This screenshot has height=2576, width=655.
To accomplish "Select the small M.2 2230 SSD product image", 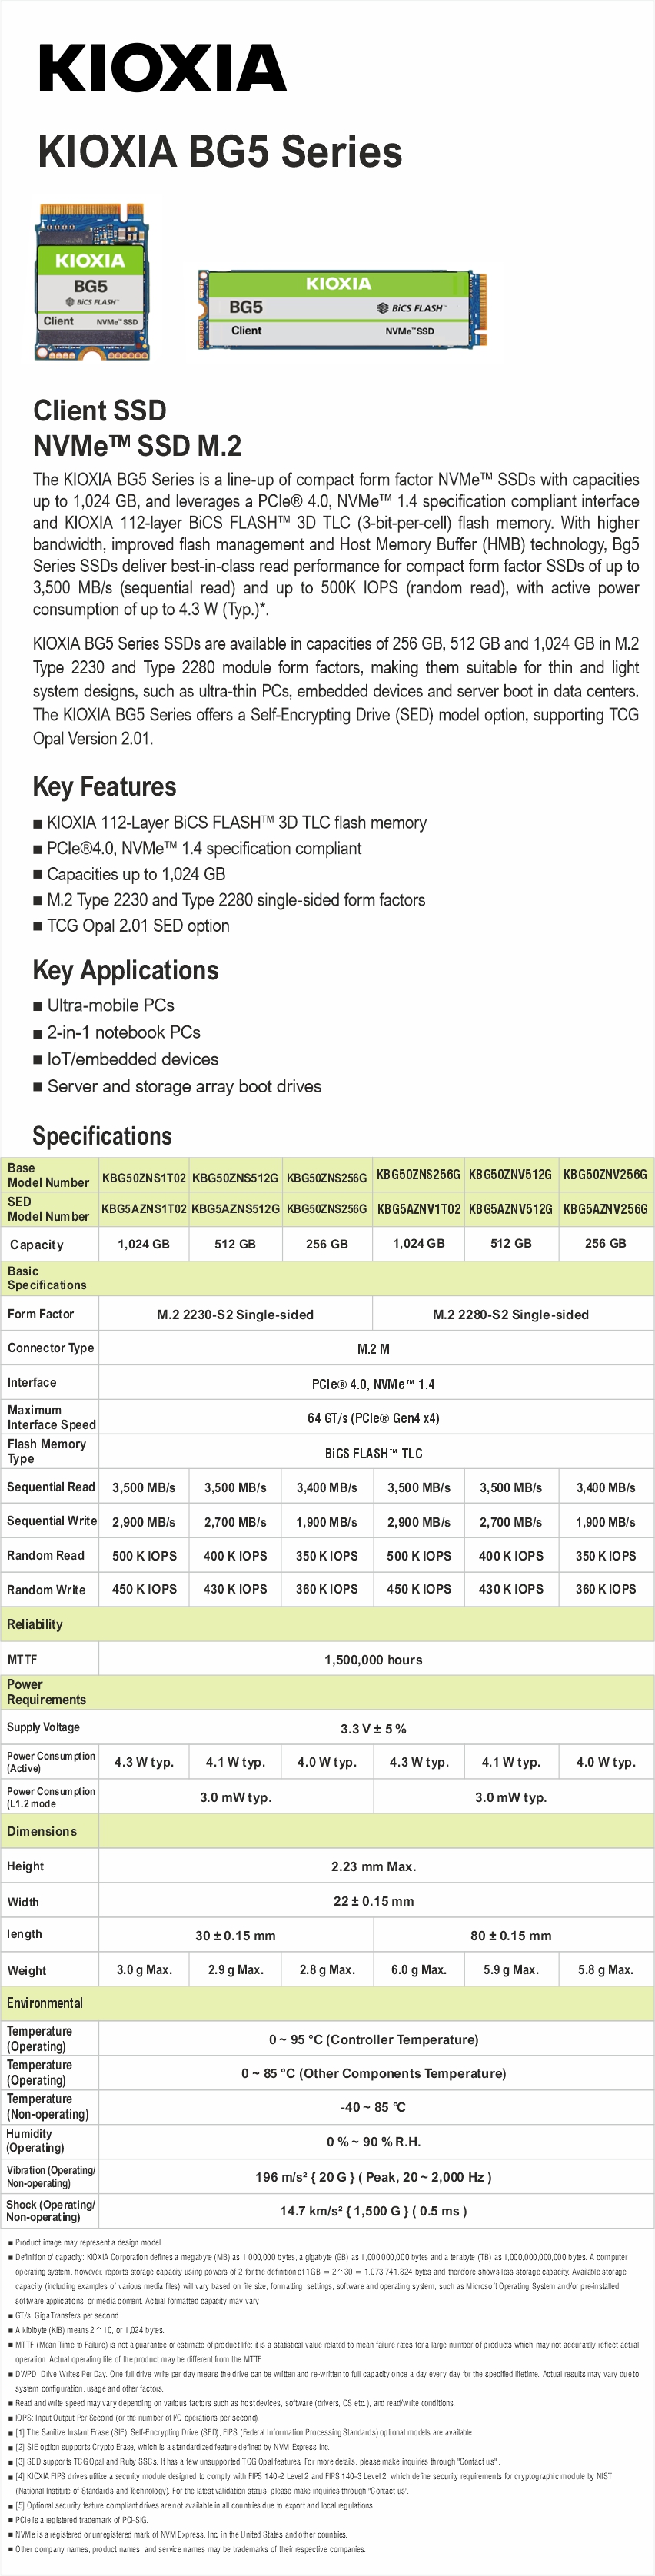I will [x=89, y=283].
